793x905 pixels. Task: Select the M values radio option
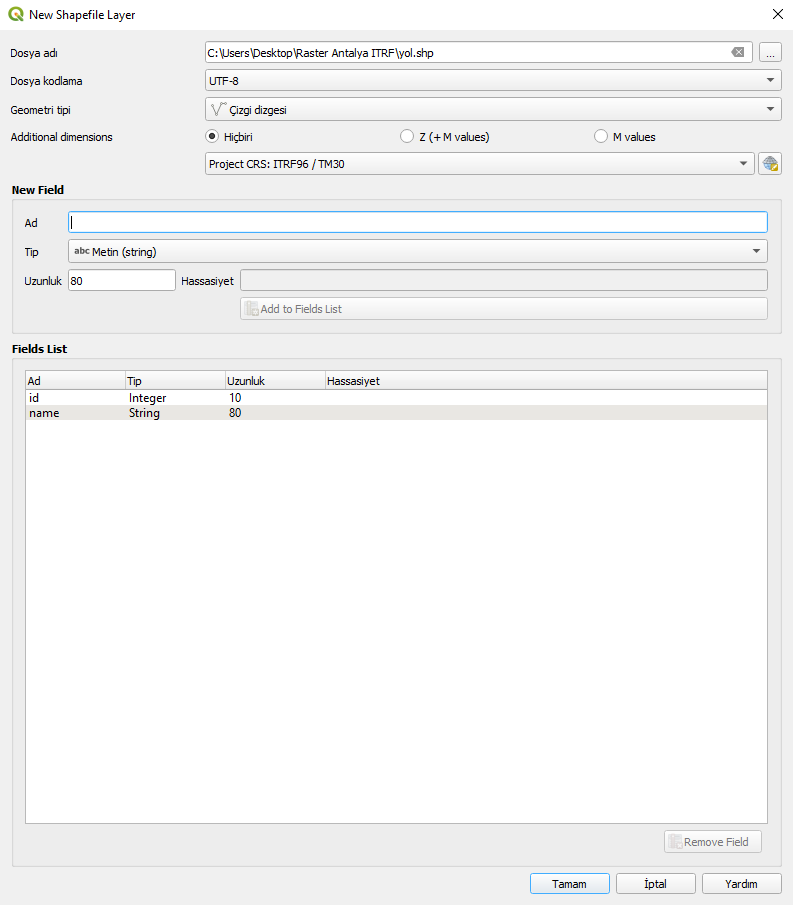(601, 137)
